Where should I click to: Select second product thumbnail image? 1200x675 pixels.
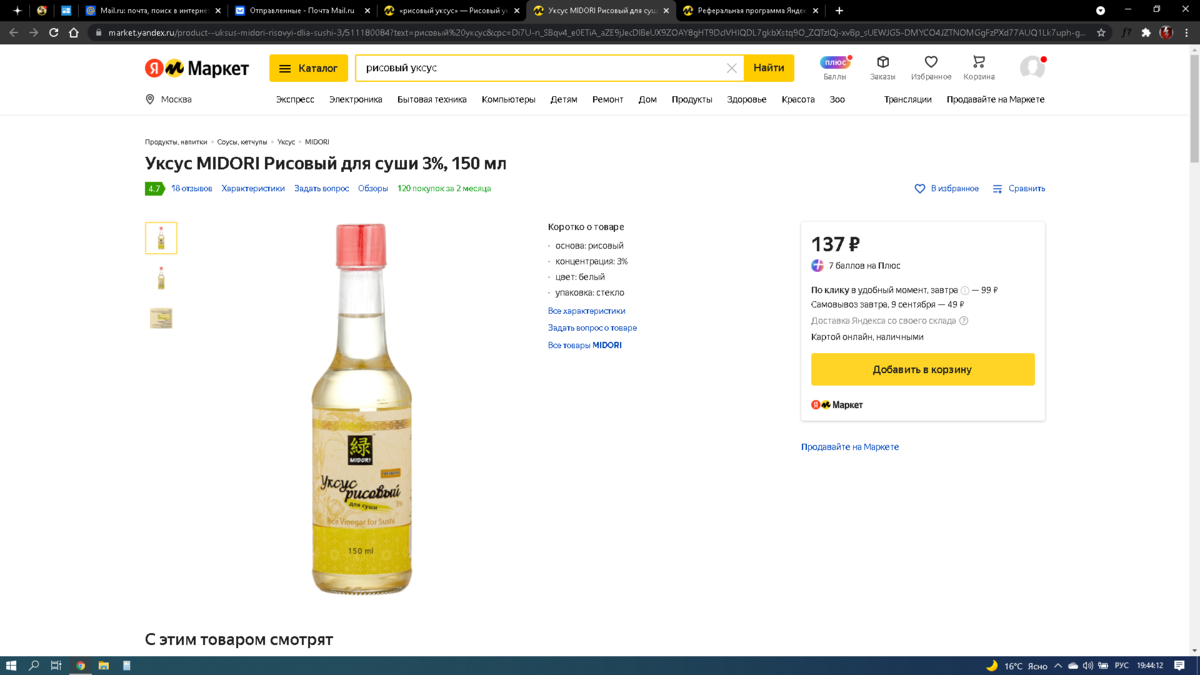[x=161, y=278]
